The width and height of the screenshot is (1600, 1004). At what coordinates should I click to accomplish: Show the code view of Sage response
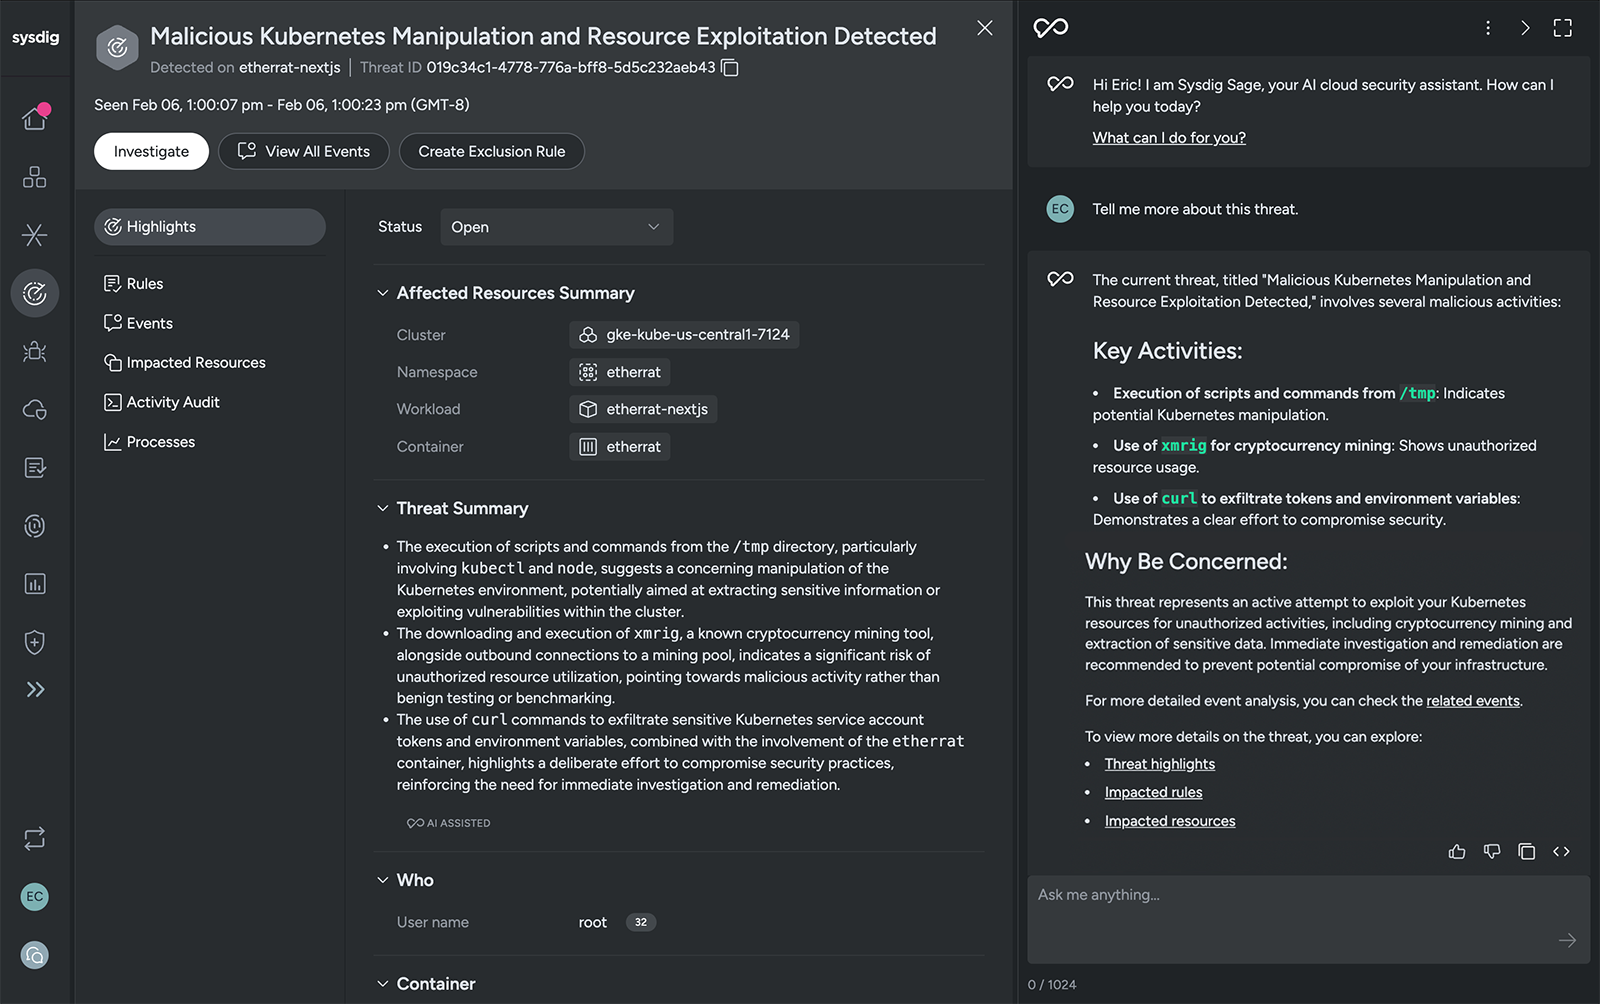coord(1561,852)
